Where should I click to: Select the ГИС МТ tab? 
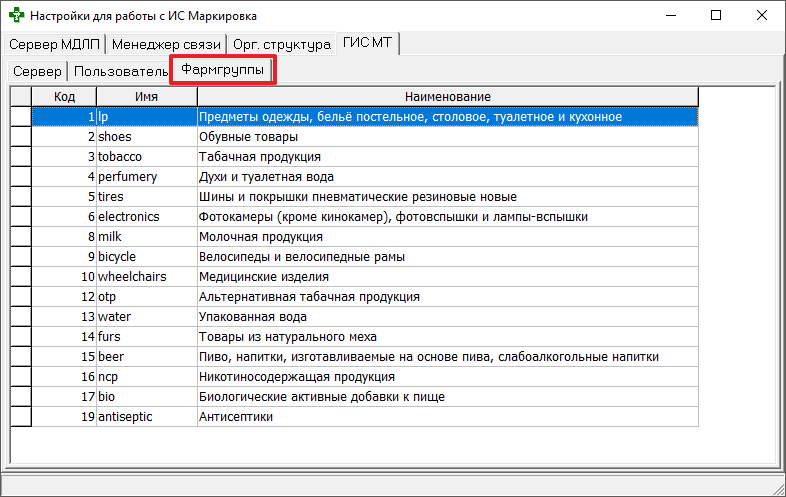[368, 44]
